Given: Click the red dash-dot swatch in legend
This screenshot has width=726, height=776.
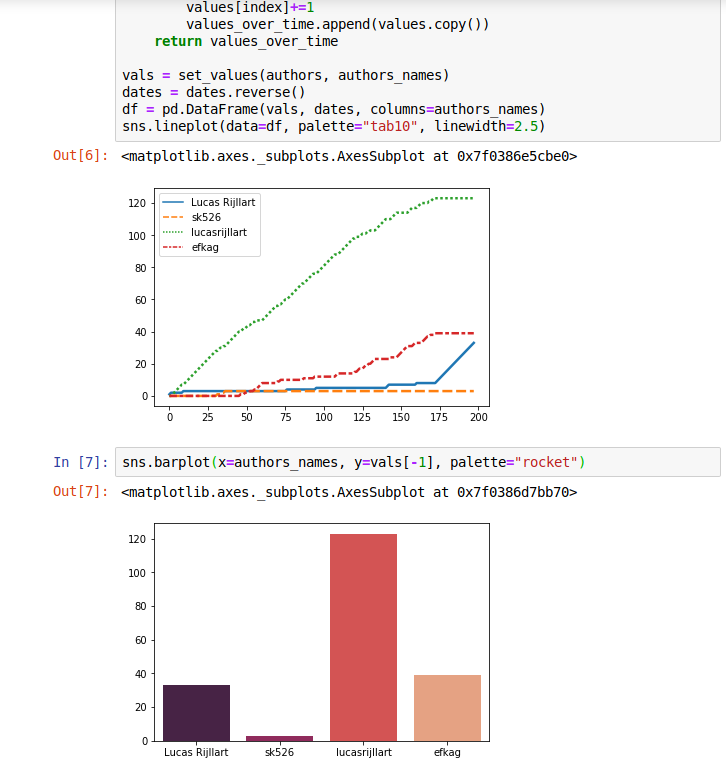Looking at the screenshot, I should [x=173, y=247].
